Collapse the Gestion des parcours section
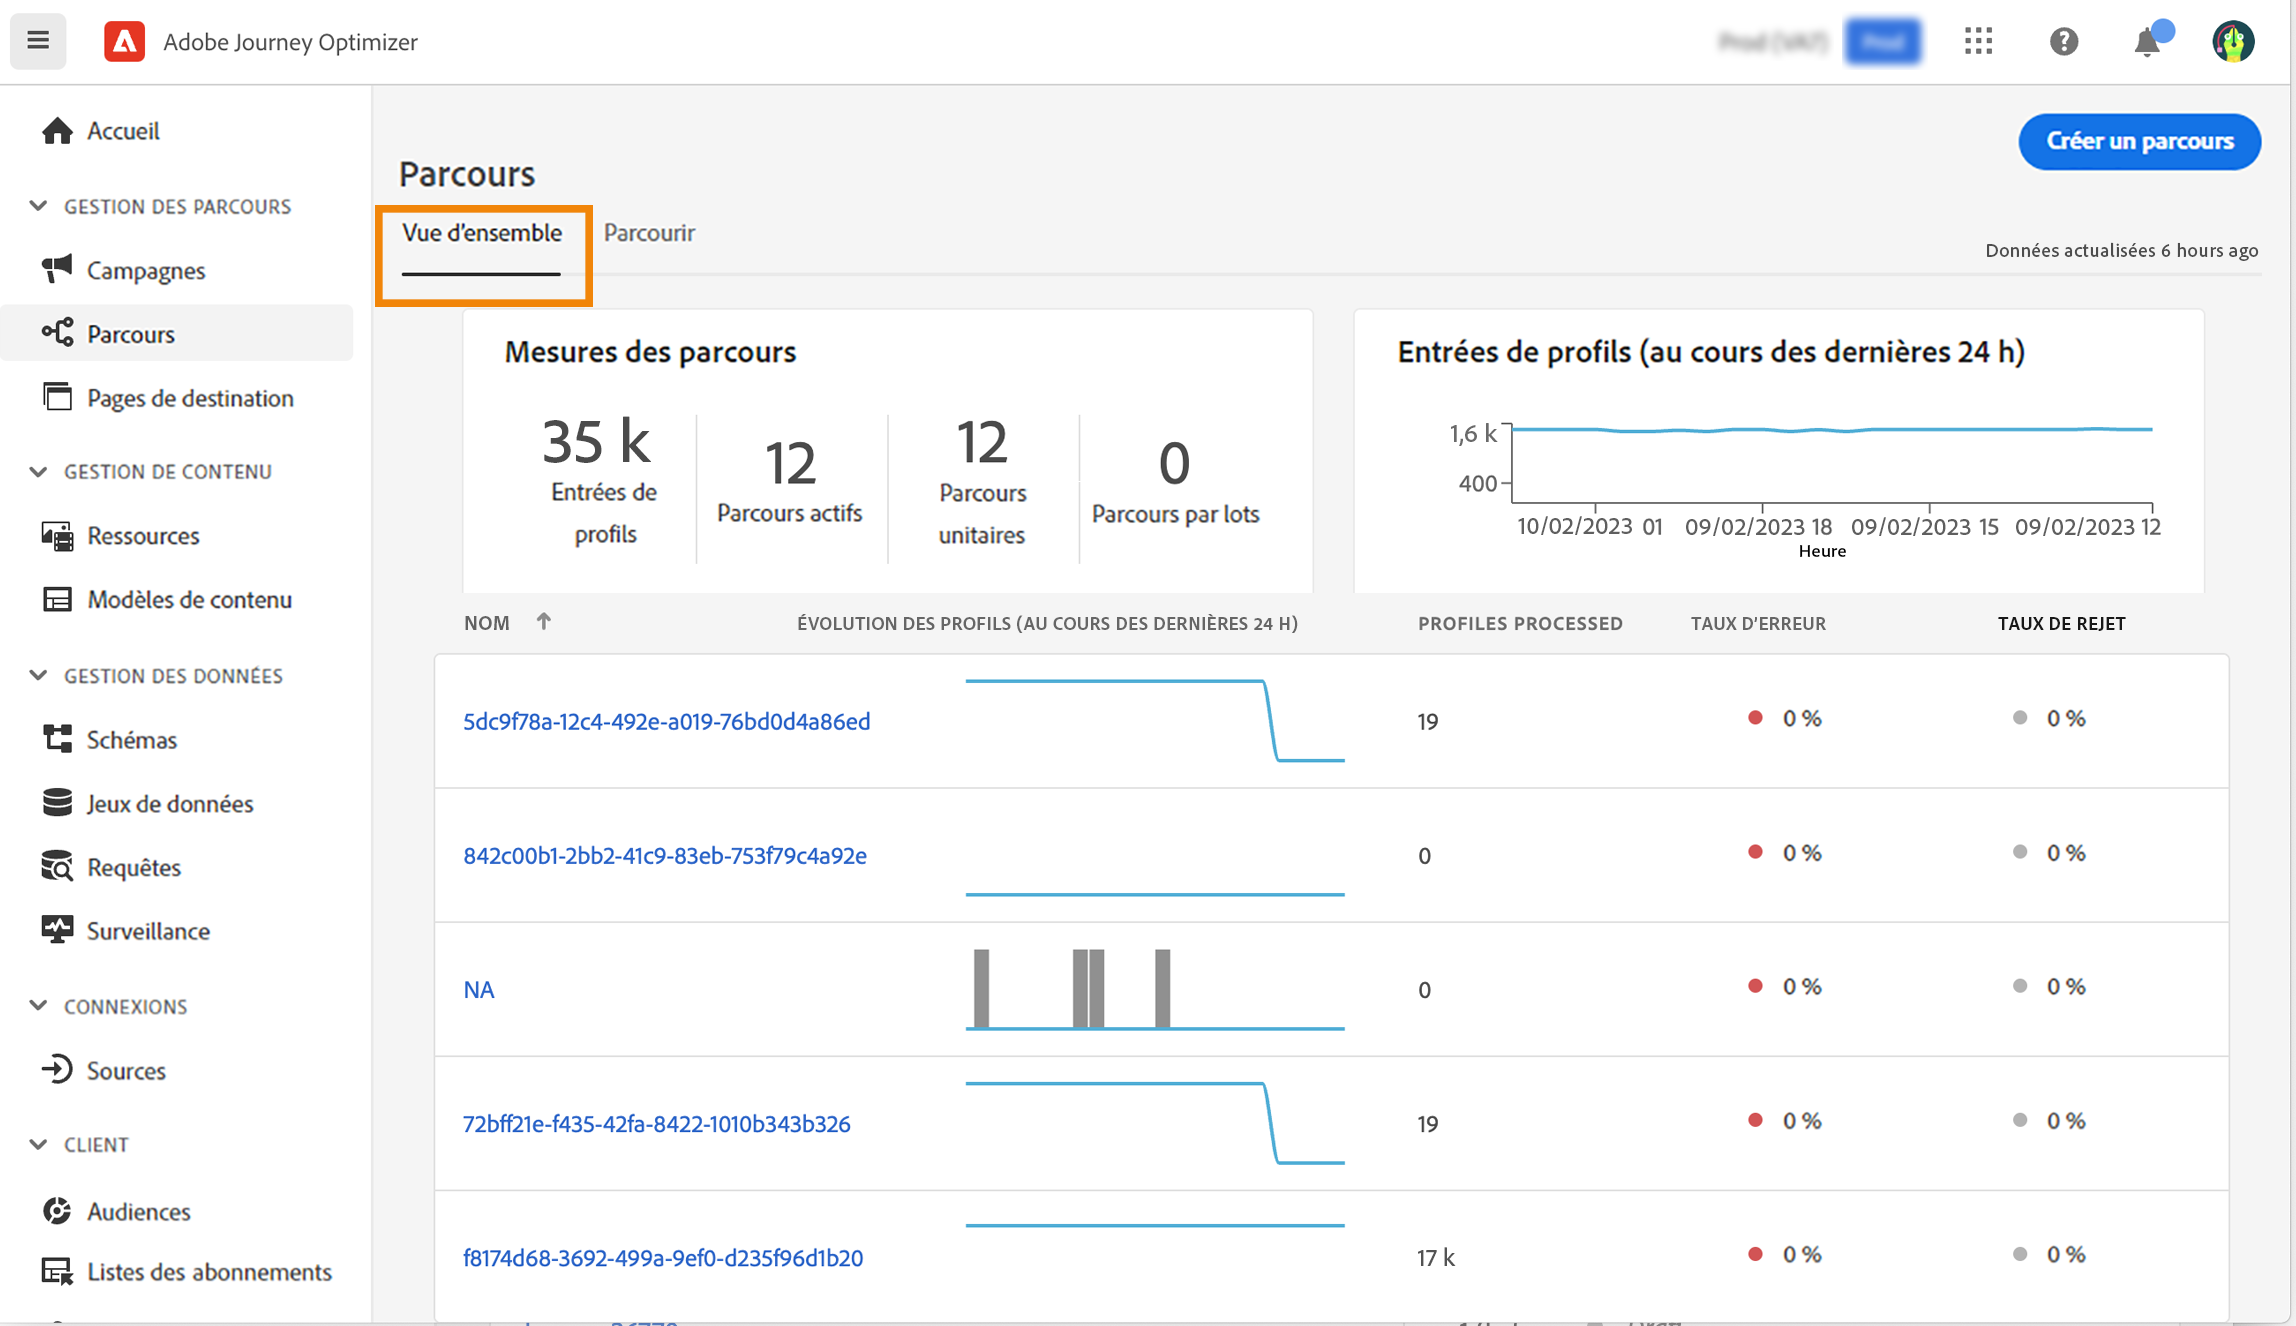2296x1326 pixels. point(38,206)
